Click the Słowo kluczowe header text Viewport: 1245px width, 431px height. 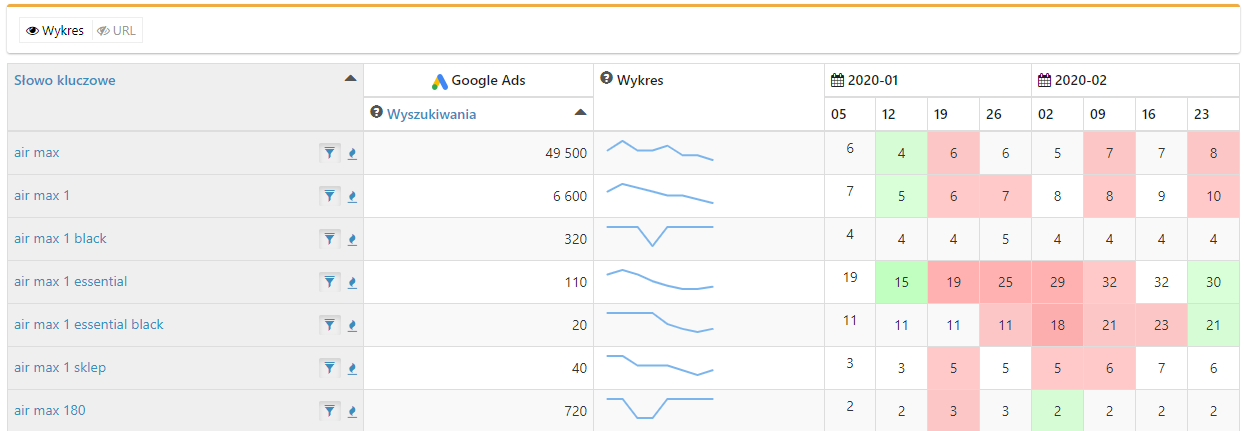[x=65, y=80]
